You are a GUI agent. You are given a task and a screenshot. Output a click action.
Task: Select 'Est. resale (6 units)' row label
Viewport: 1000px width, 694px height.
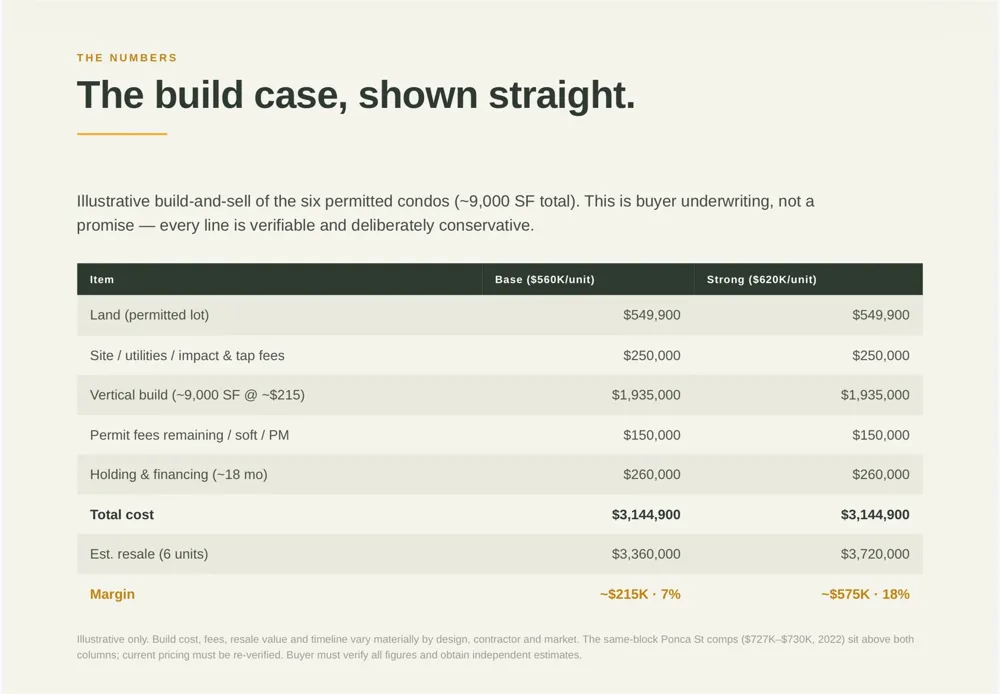click(149, 554)
